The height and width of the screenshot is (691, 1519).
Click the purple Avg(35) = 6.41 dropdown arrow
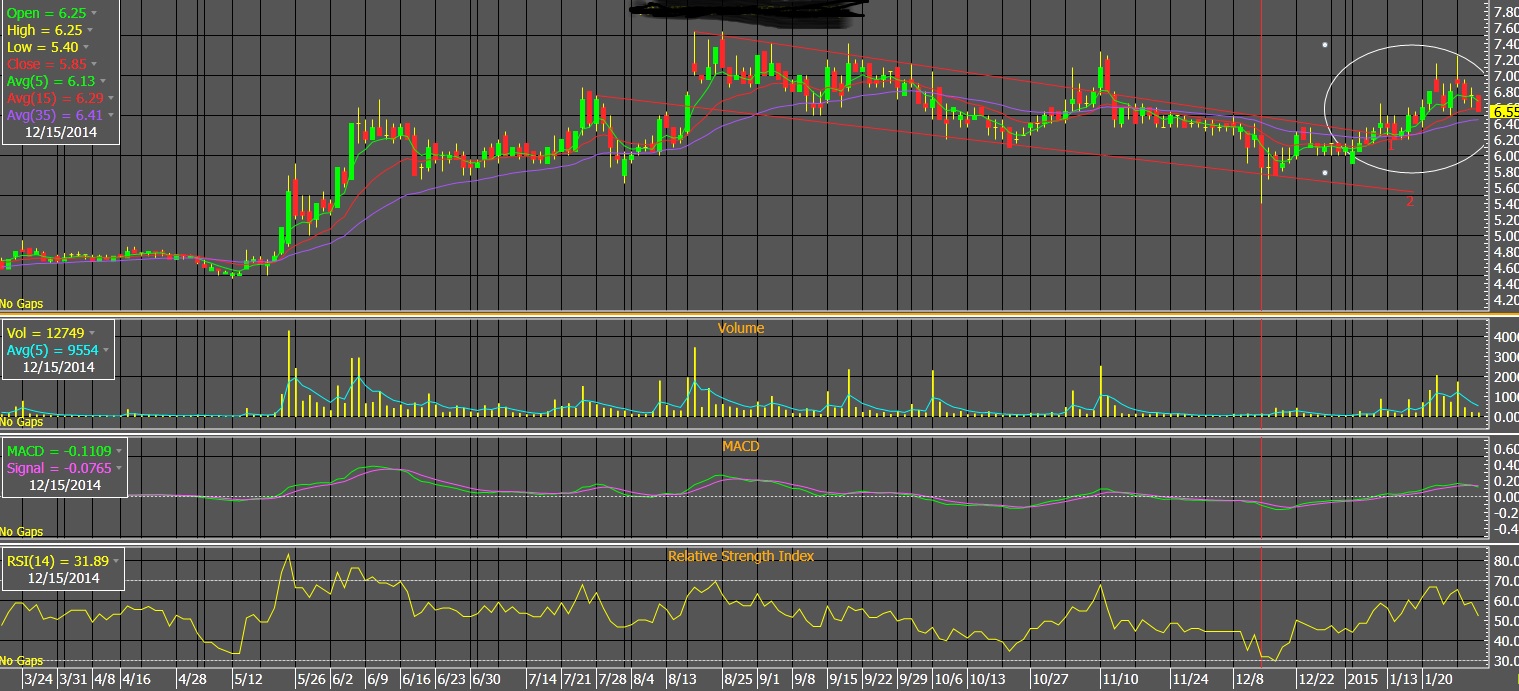pos(110,115)
